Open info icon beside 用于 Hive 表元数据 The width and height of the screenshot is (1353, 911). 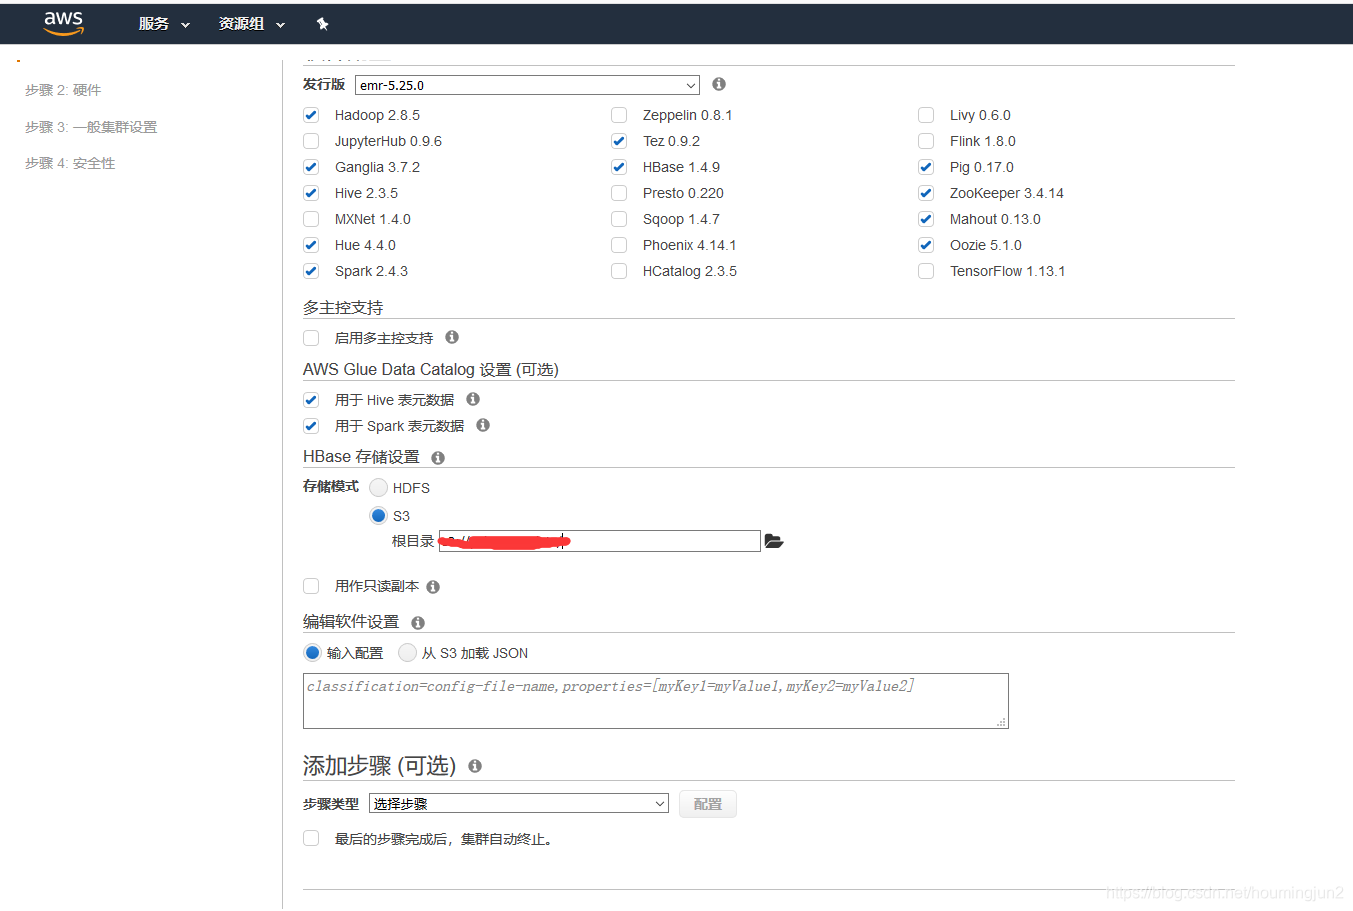click(x=473, y=399)
